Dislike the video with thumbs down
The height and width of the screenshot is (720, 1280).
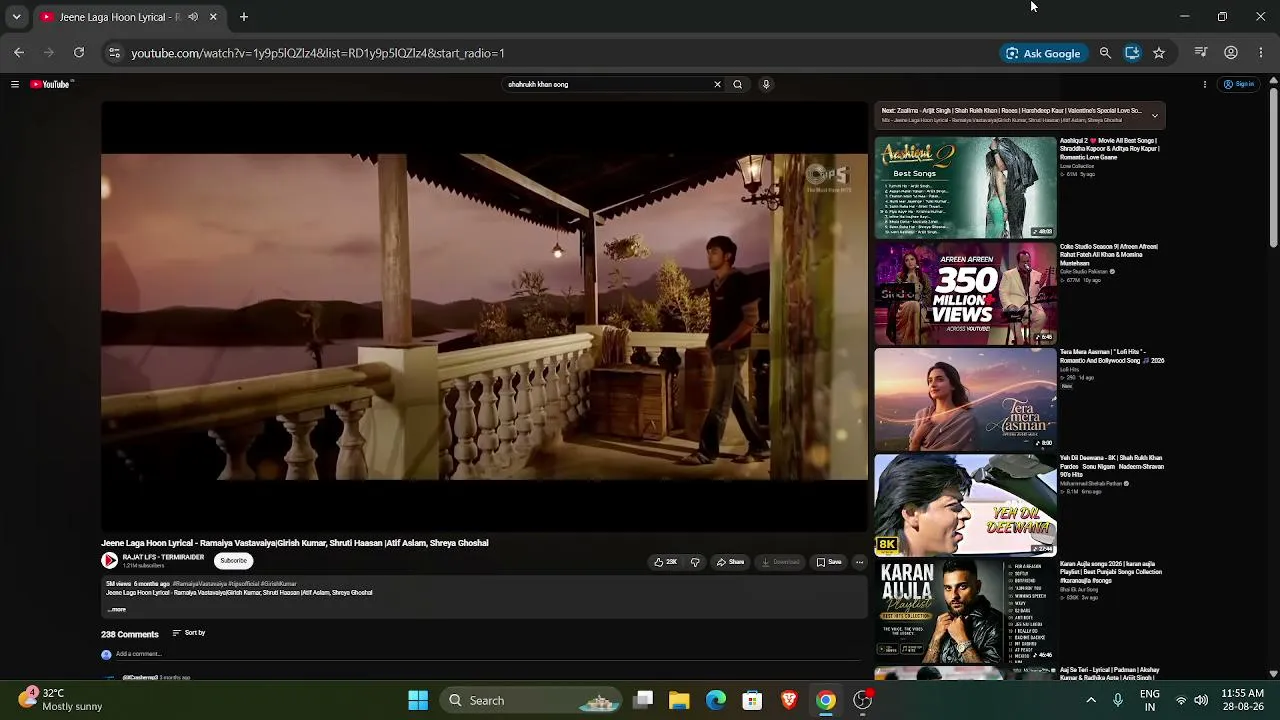pos(695,562)
